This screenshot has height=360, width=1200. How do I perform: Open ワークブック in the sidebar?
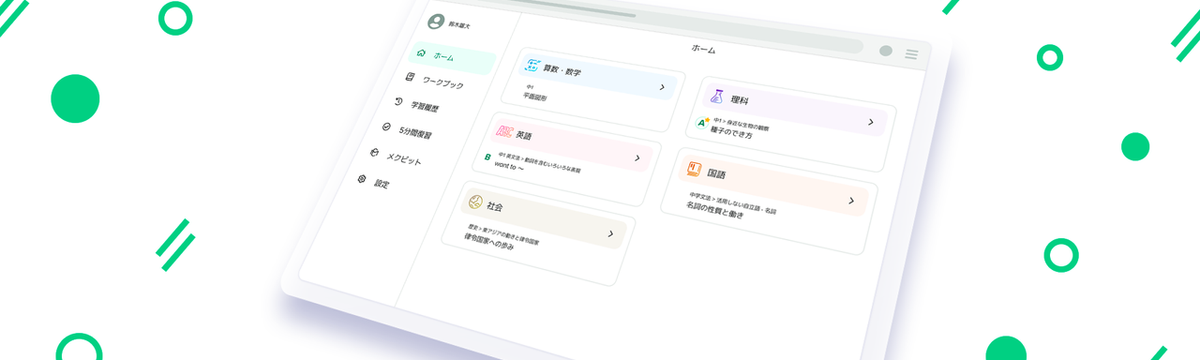[x=443, y=82]
